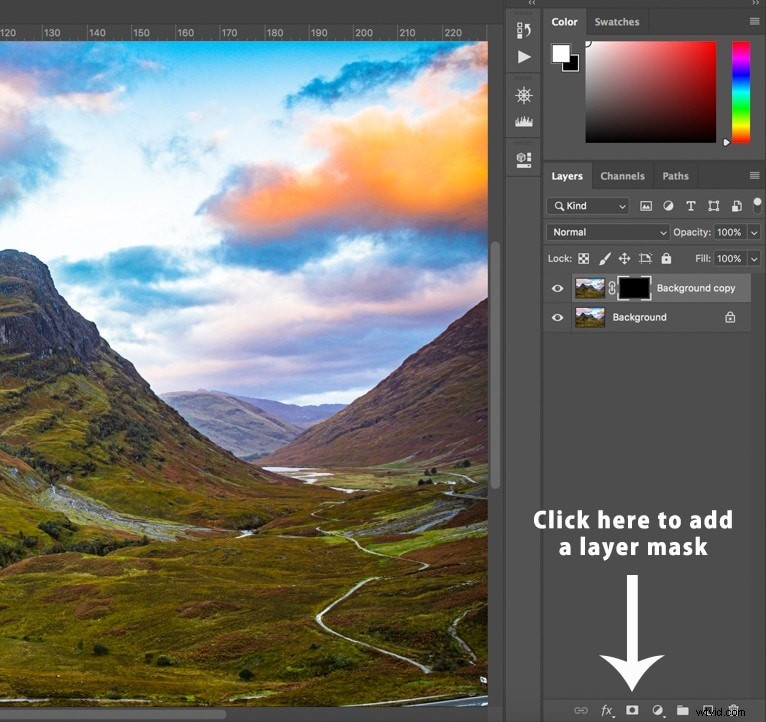
Task: Open the Actions panel play icon
Action: click(x=524, y=57)
